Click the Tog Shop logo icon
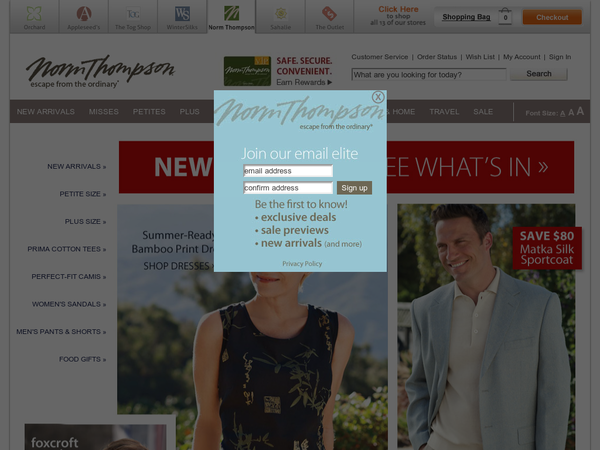 (133, 14)
